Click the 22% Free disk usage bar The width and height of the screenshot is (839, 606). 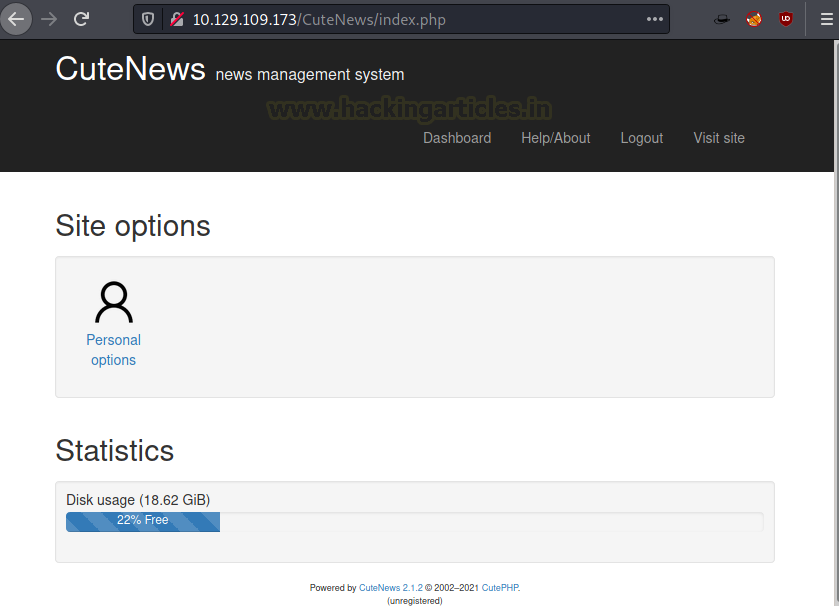(143, 521)
